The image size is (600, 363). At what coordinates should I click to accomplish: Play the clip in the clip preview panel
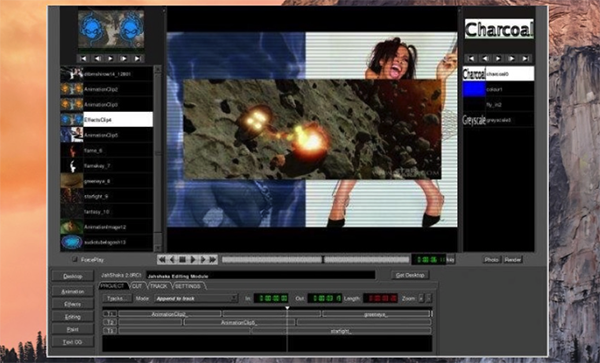click(110, 59)
